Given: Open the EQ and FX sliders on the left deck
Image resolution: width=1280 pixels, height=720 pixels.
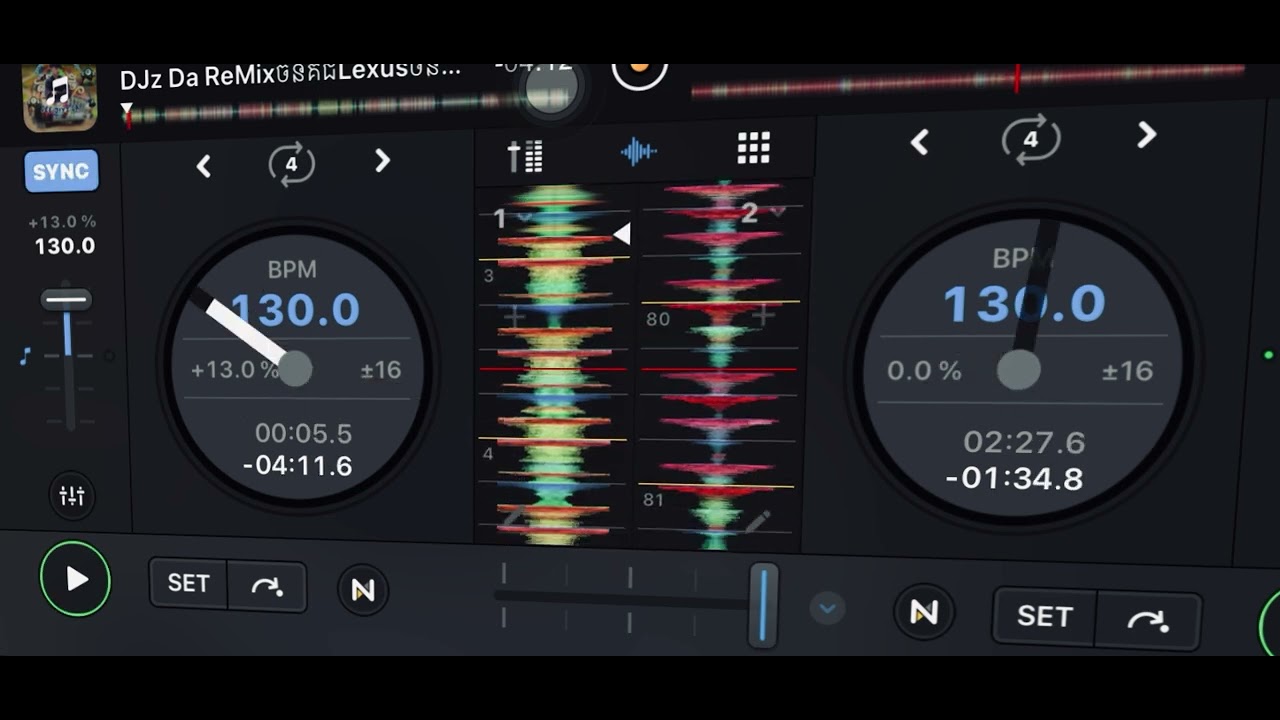Looking at the screenshot, I should tap(72, 495).
